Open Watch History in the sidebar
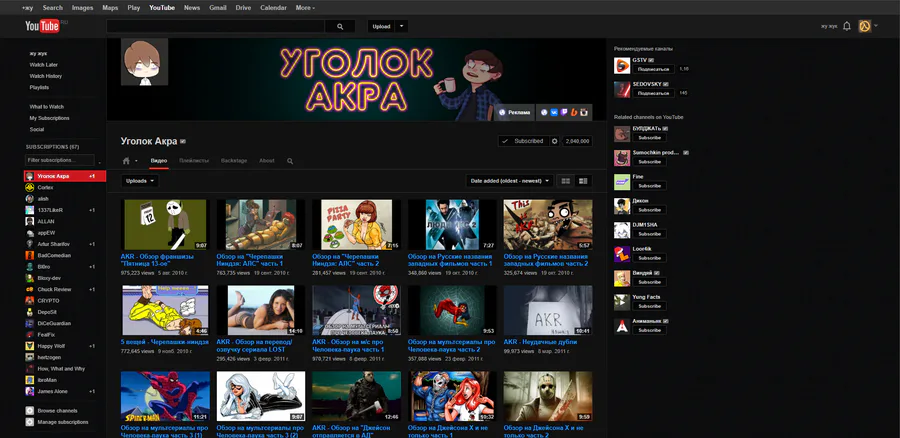900x438 pixels. tap(46, 76)
